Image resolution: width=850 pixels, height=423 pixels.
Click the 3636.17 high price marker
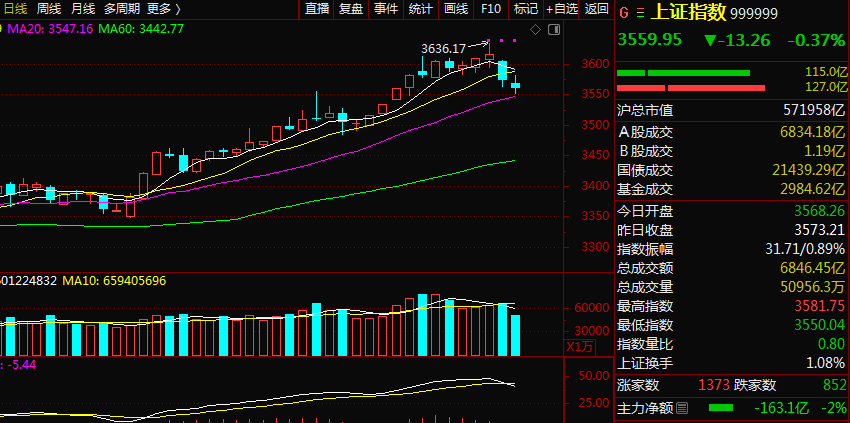coord(443,49)
